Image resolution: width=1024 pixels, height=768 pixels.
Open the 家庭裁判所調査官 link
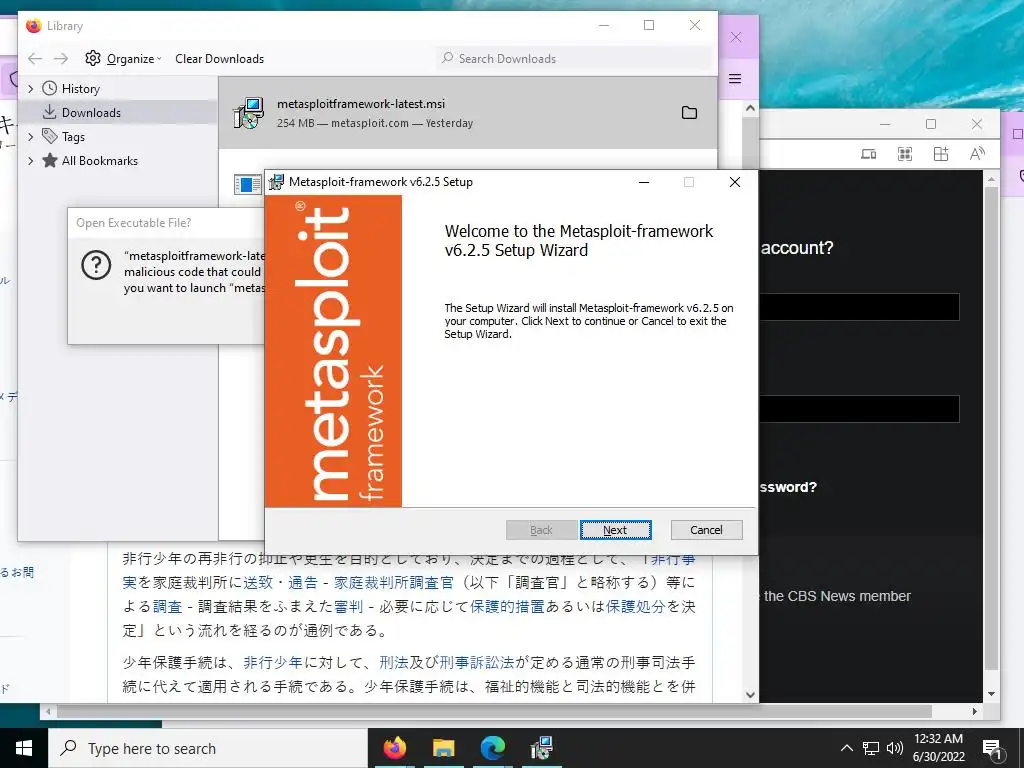coord(393,583)
